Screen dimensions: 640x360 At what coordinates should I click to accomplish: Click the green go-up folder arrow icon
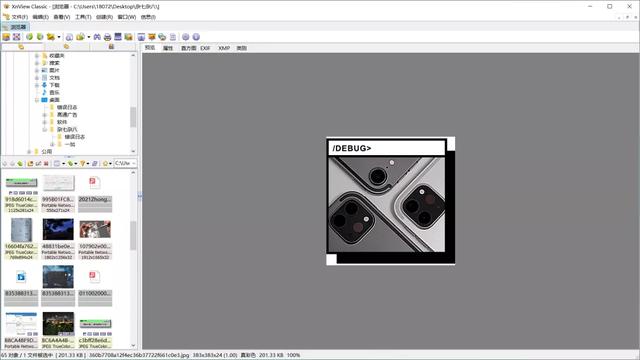click(x=20, y=163)
